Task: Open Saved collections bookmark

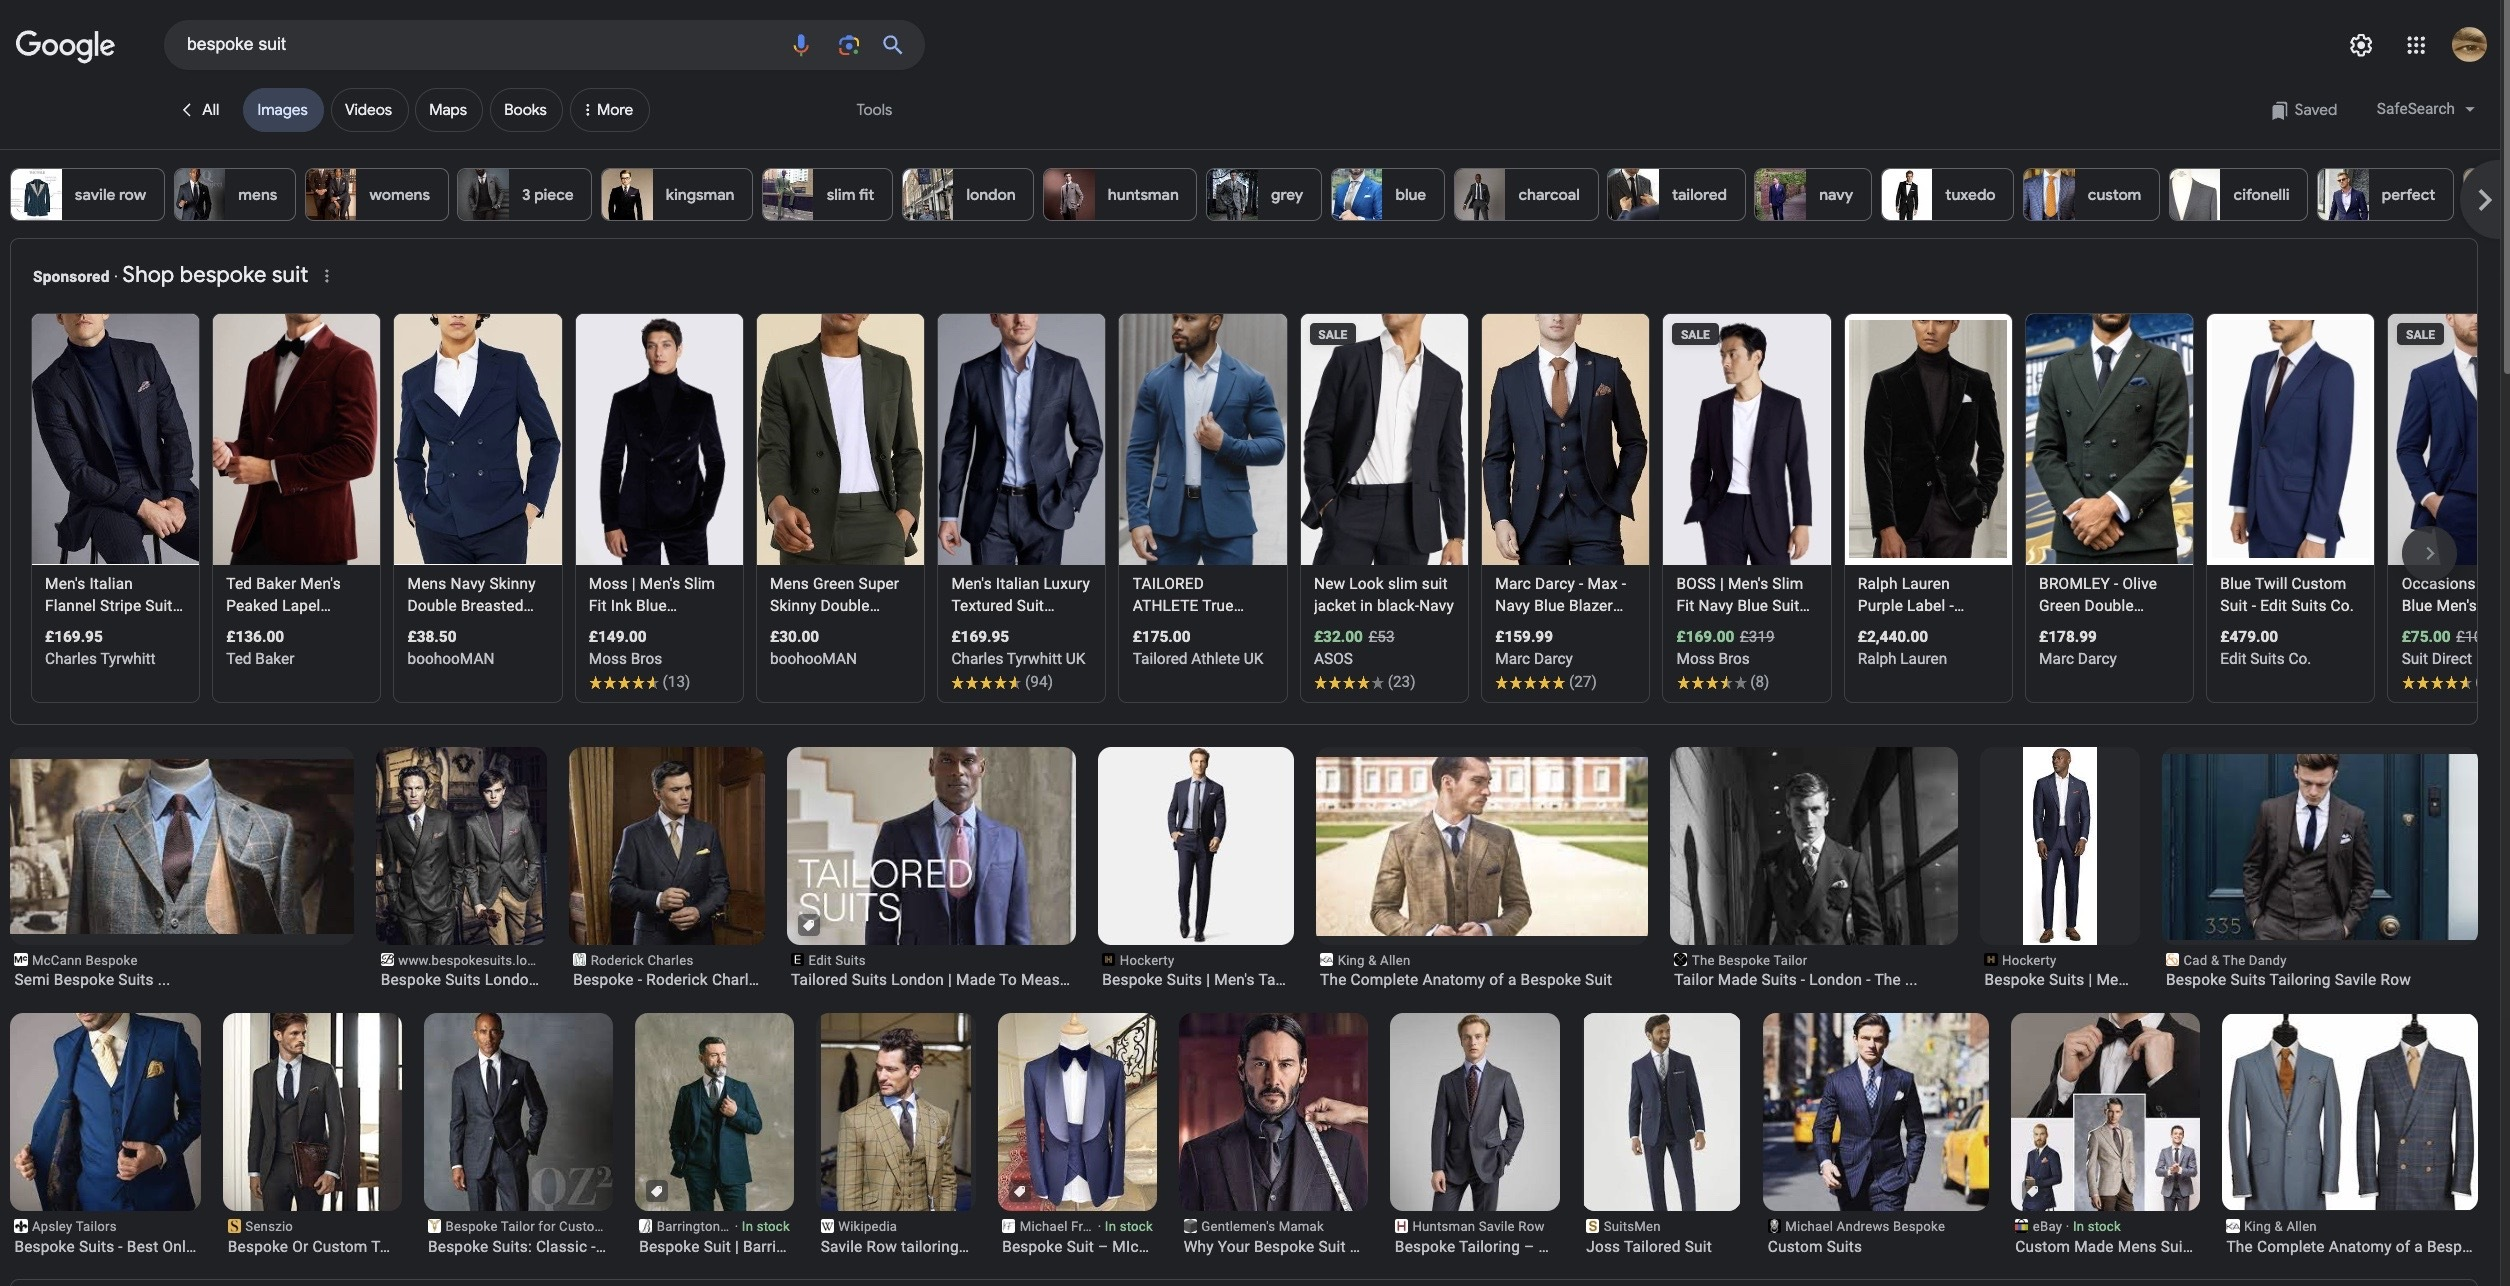Action: tap(2303, 110)
